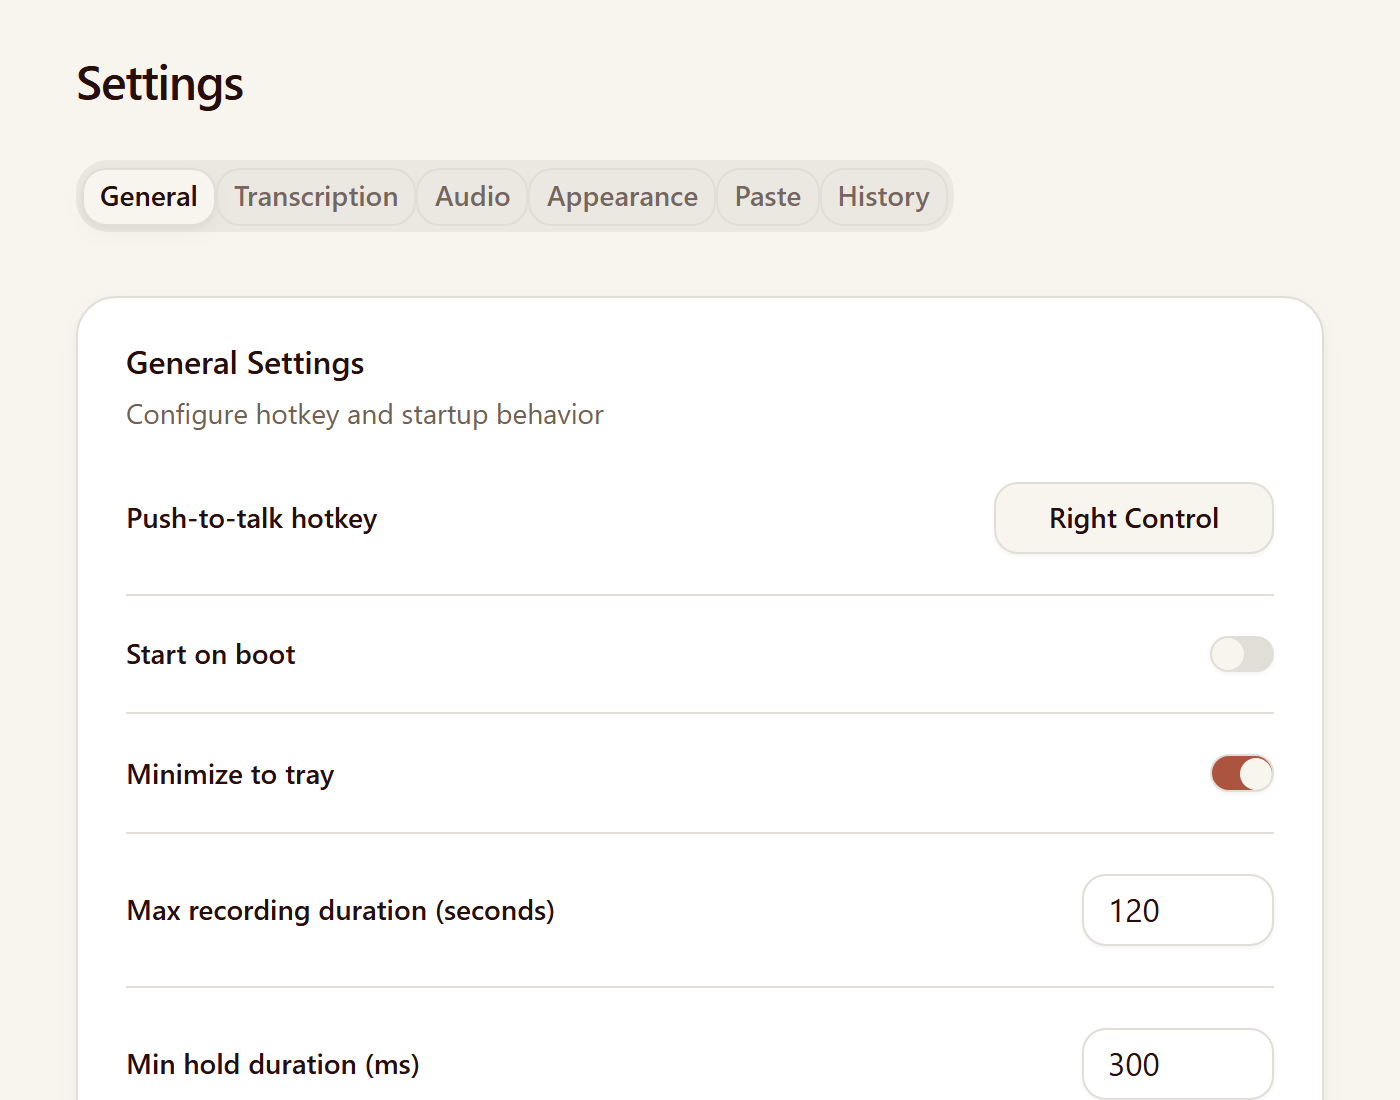Click empty space inside the General Settings card
1400x1100 pixels.
pos(800,390)
